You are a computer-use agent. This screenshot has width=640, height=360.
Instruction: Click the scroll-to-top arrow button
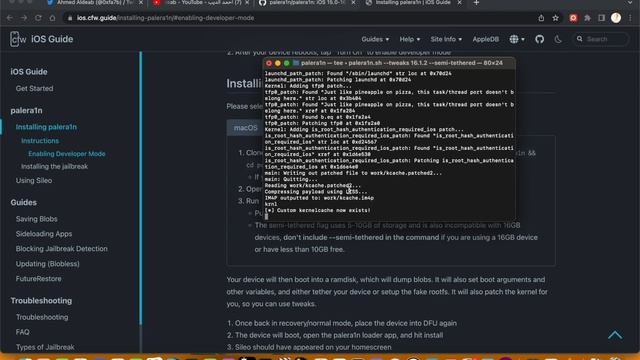point(615,335)
